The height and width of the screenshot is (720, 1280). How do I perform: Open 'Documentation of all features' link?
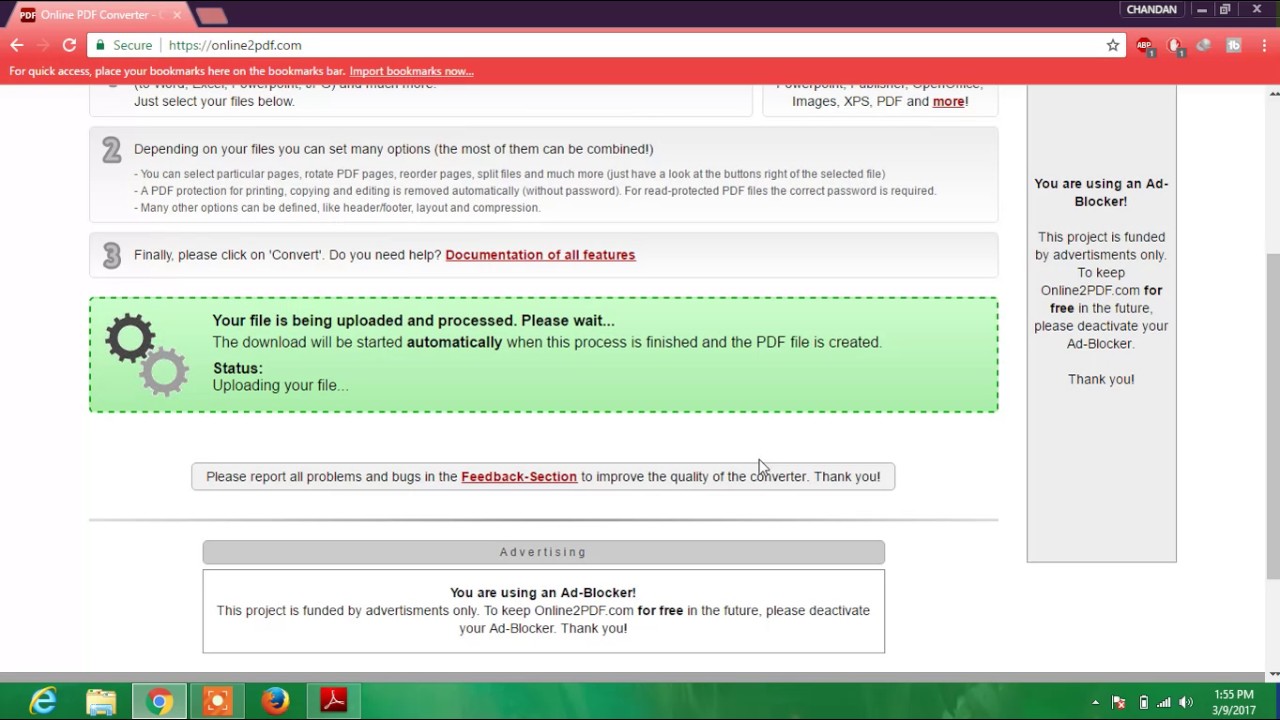(x=540, y=255)
